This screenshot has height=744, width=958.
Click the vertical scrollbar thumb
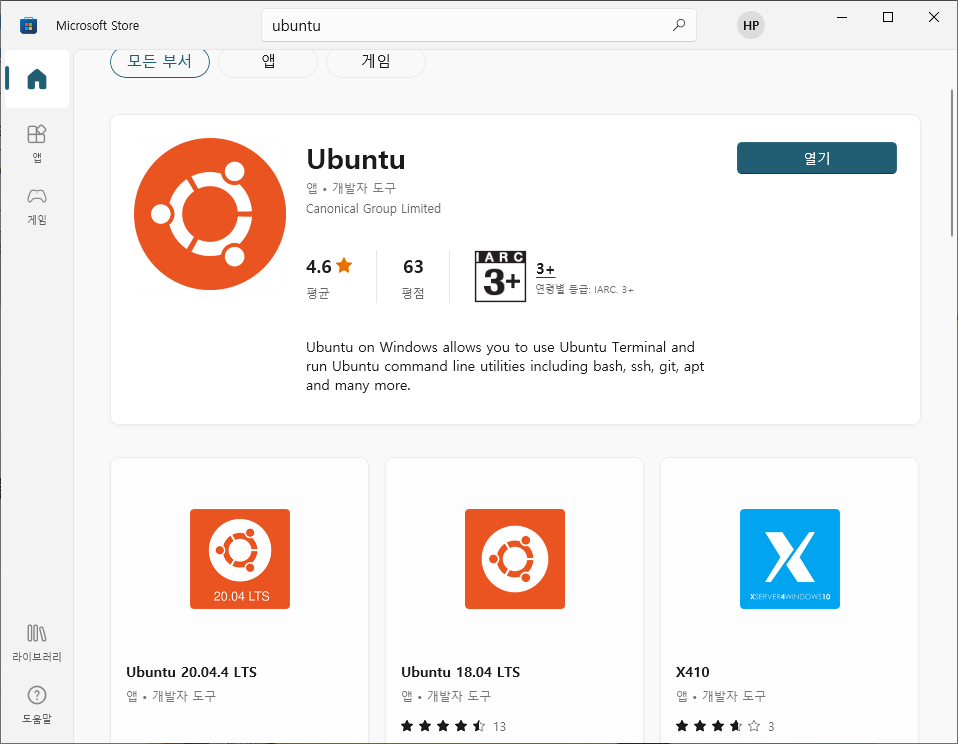pos(951,162)
